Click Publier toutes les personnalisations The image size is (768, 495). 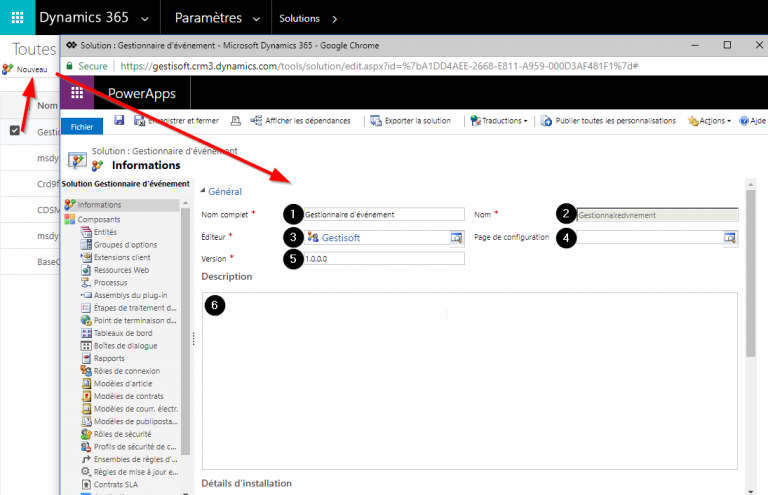(x=608, y=120)
